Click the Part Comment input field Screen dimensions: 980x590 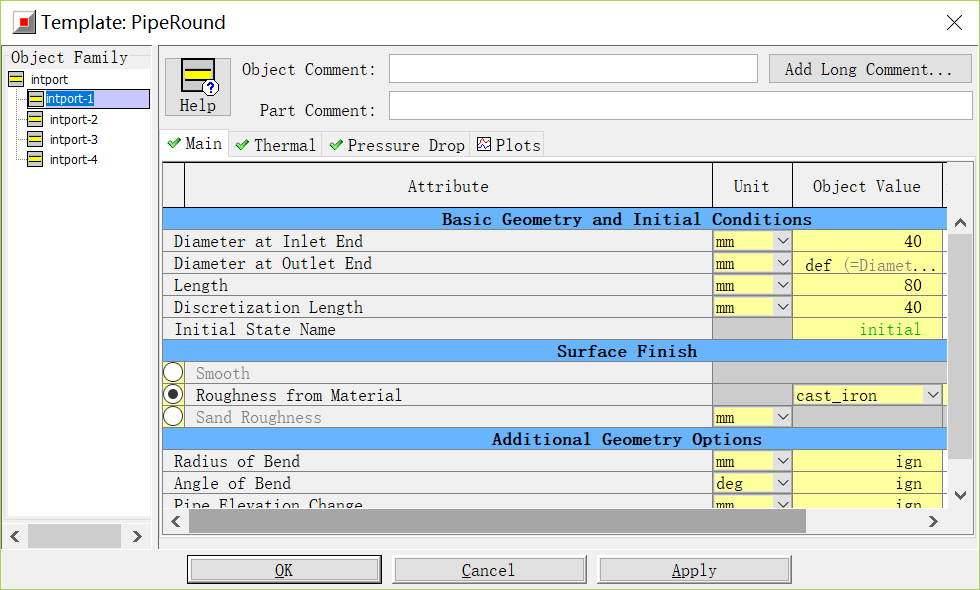tap(681, 106)
